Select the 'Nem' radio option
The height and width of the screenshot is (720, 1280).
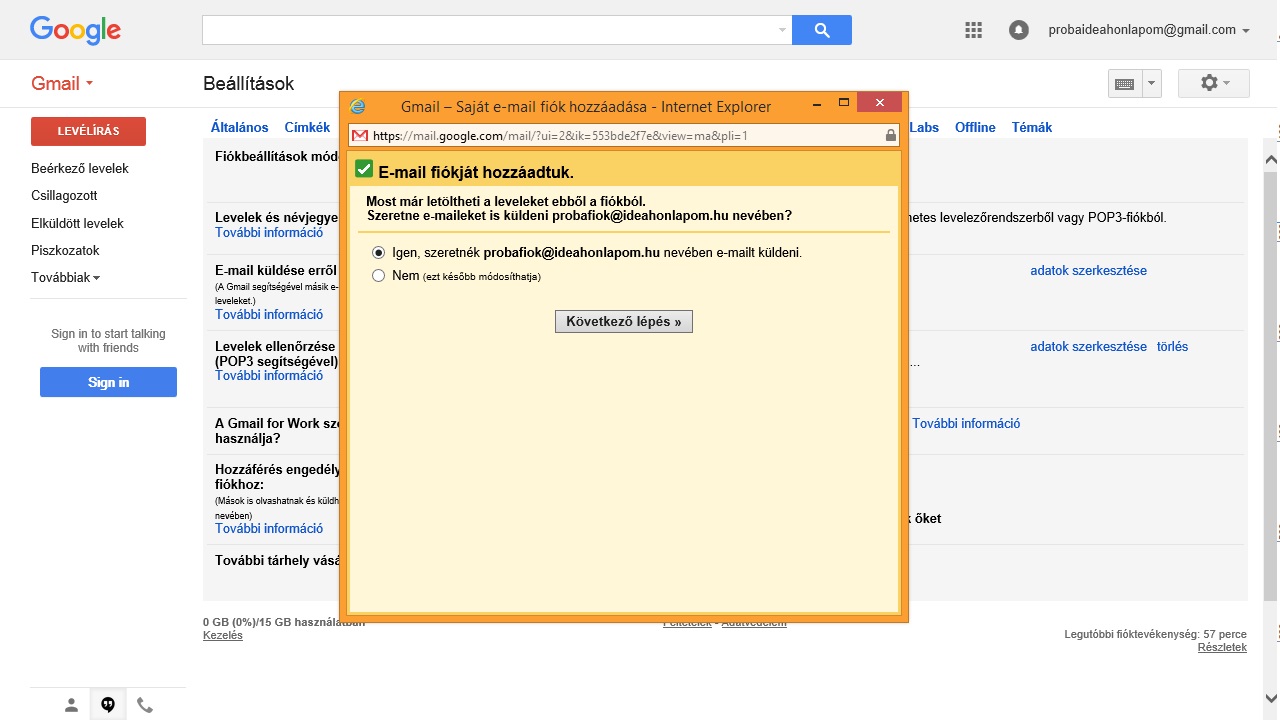378,276
